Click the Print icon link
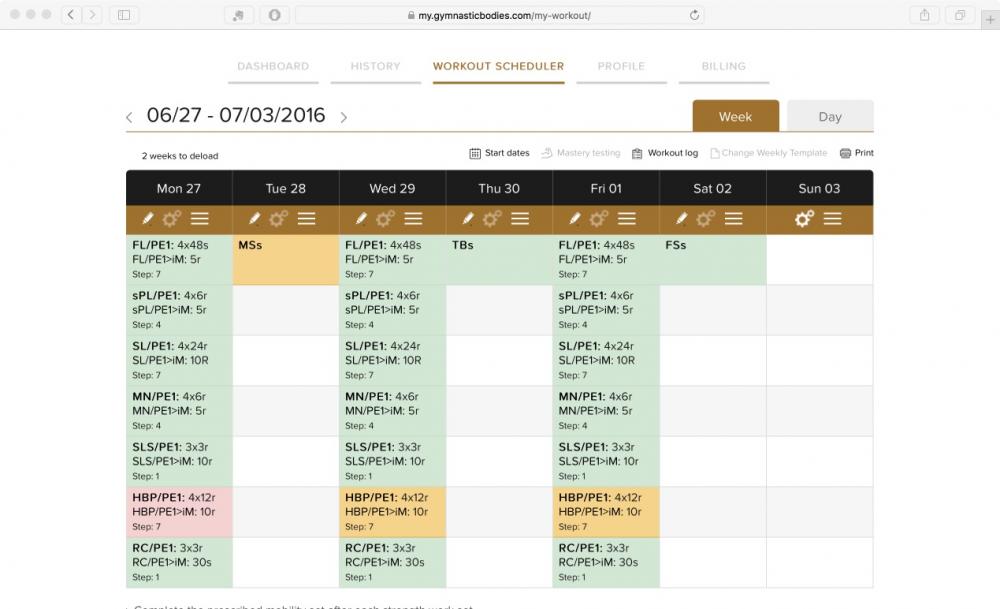 pyautogui.click(x=857, y=153)
